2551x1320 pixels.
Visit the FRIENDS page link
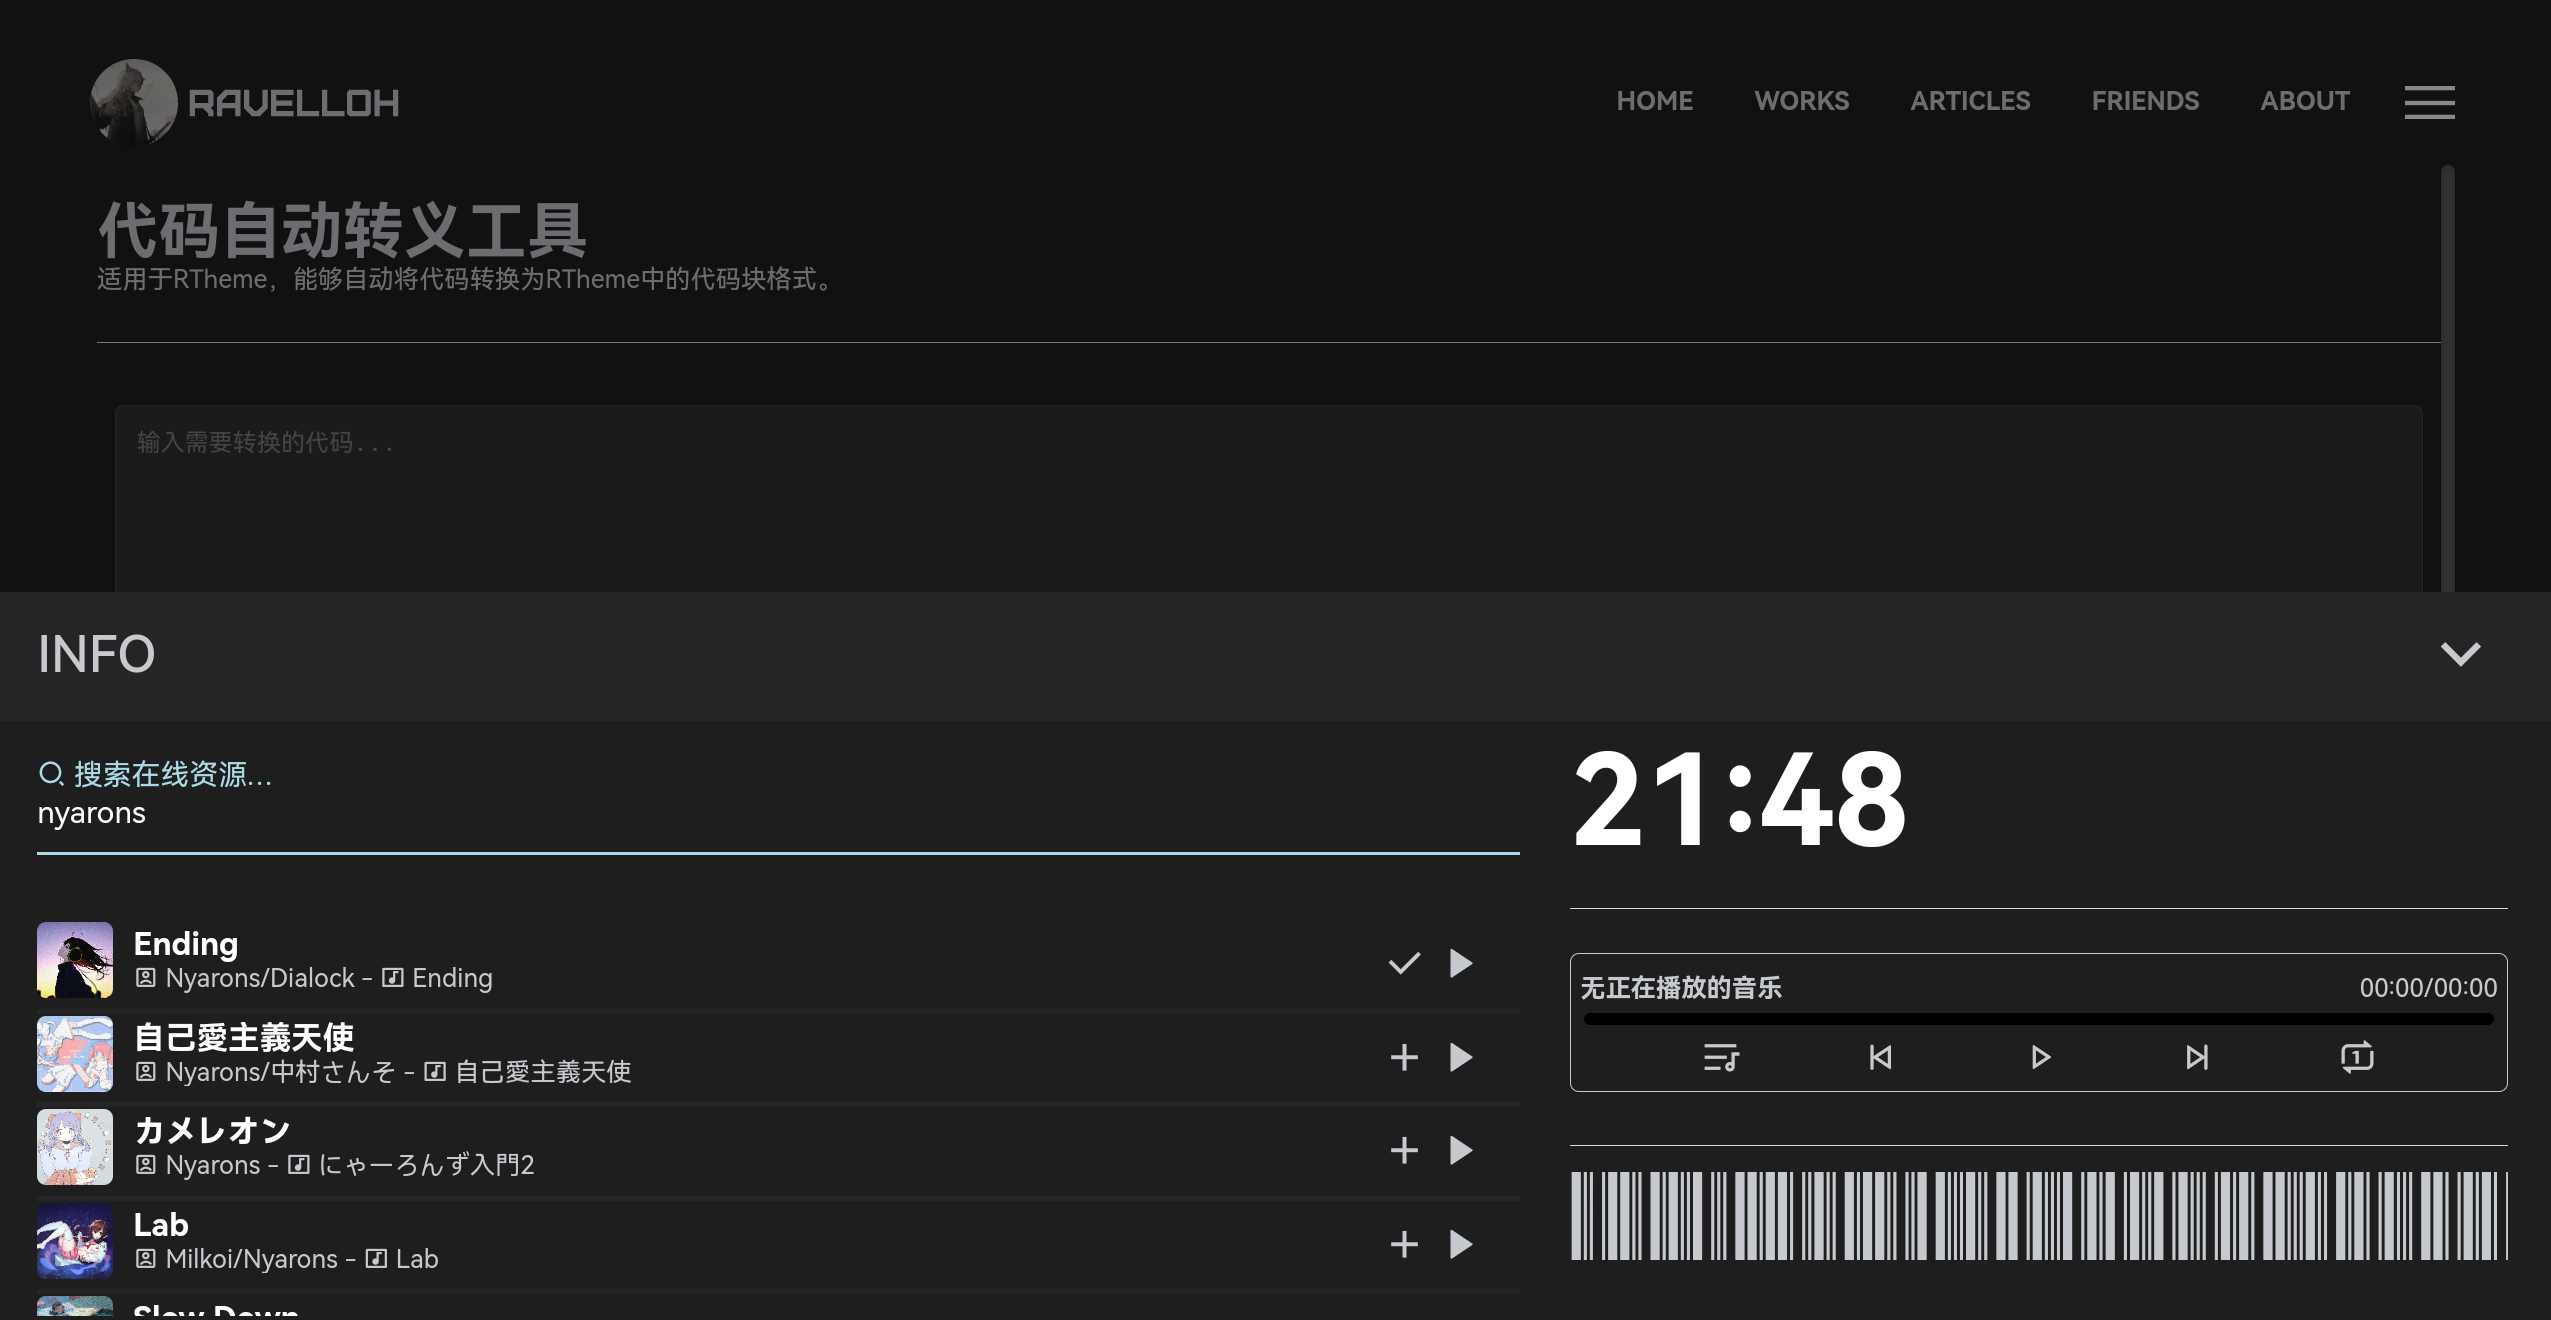pyautogui.click(x=2145, y=101)
